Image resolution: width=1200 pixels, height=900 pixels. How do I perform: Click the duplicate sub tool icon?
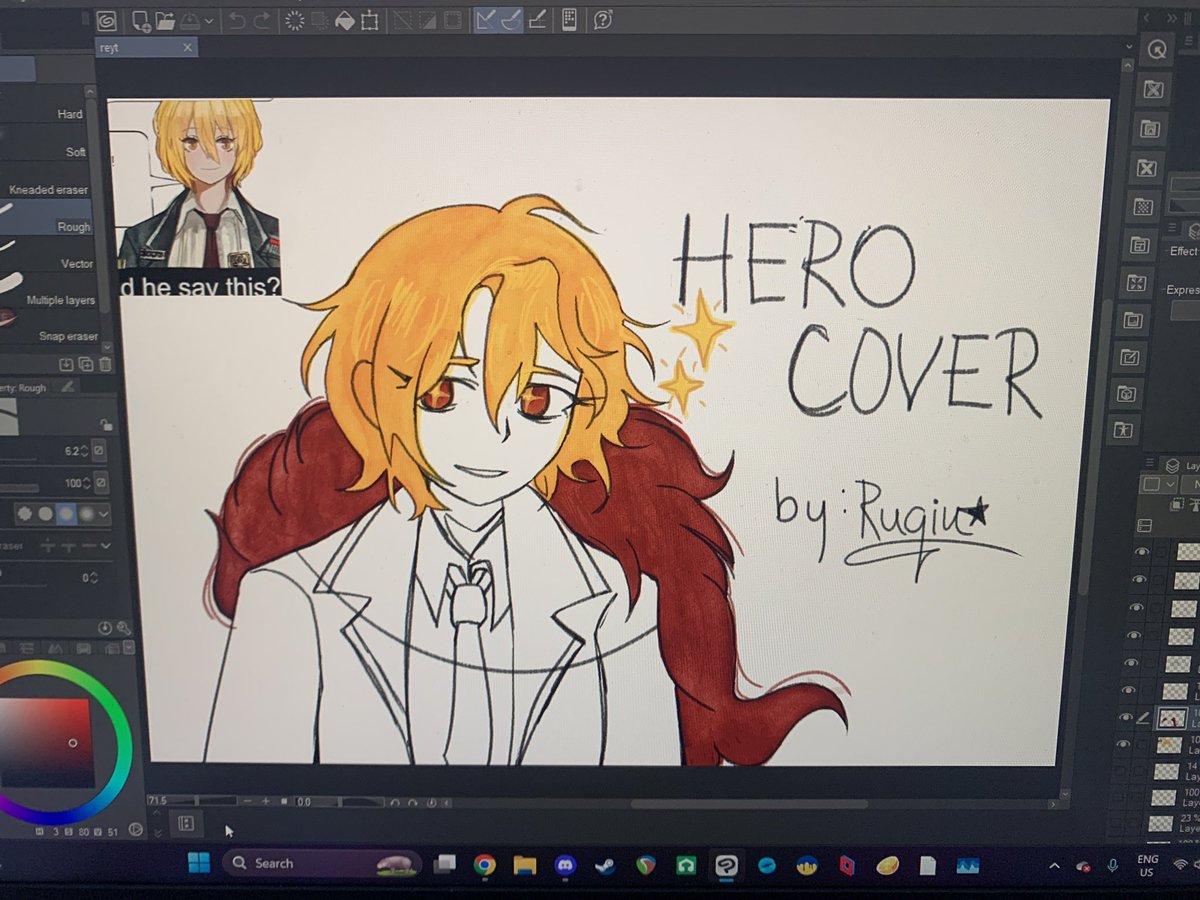[85, 365]
